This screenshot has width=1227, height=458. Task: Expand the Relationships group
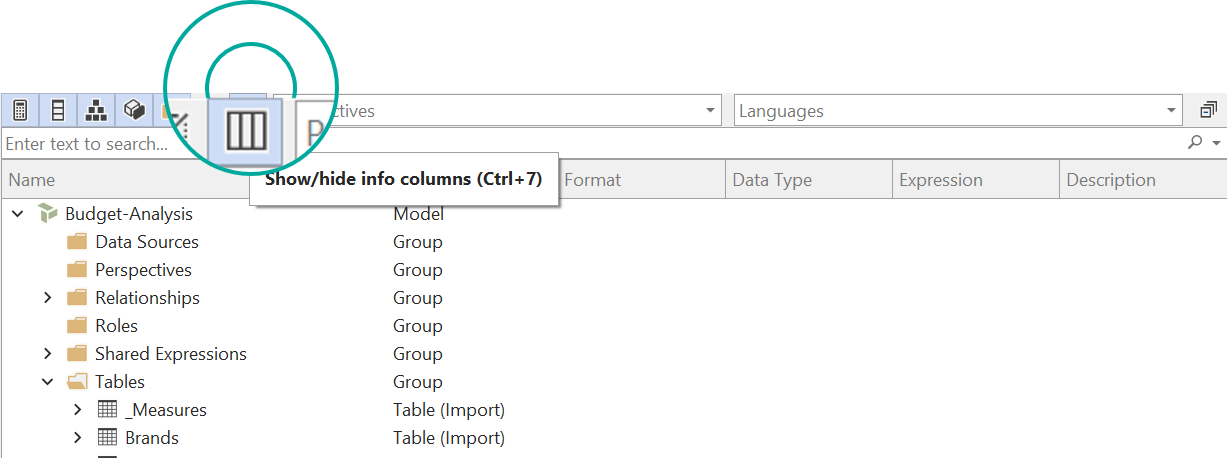pos(48,298)
